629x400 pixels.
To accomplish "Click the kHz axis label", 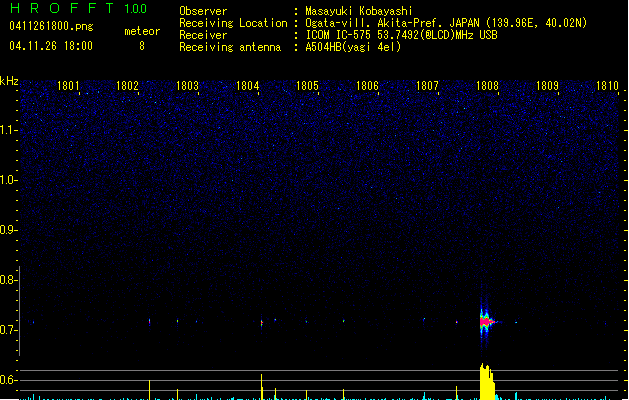I will (x=9, y=81).
